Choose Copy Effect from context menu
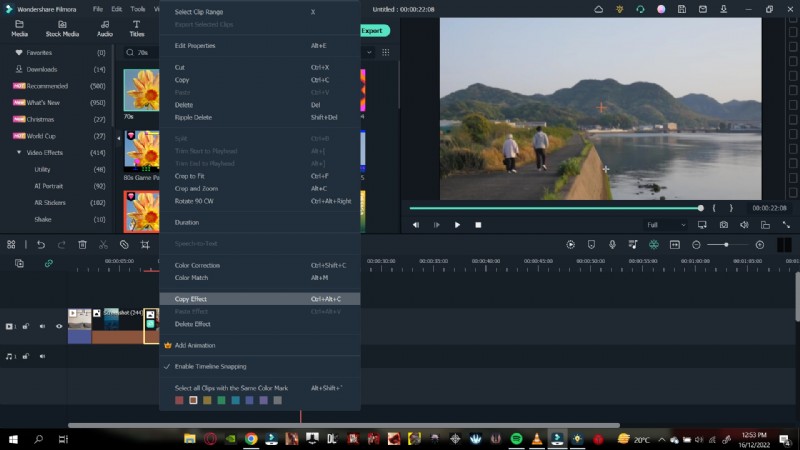Viewport: 800px width, 450px height. [188, 299]
